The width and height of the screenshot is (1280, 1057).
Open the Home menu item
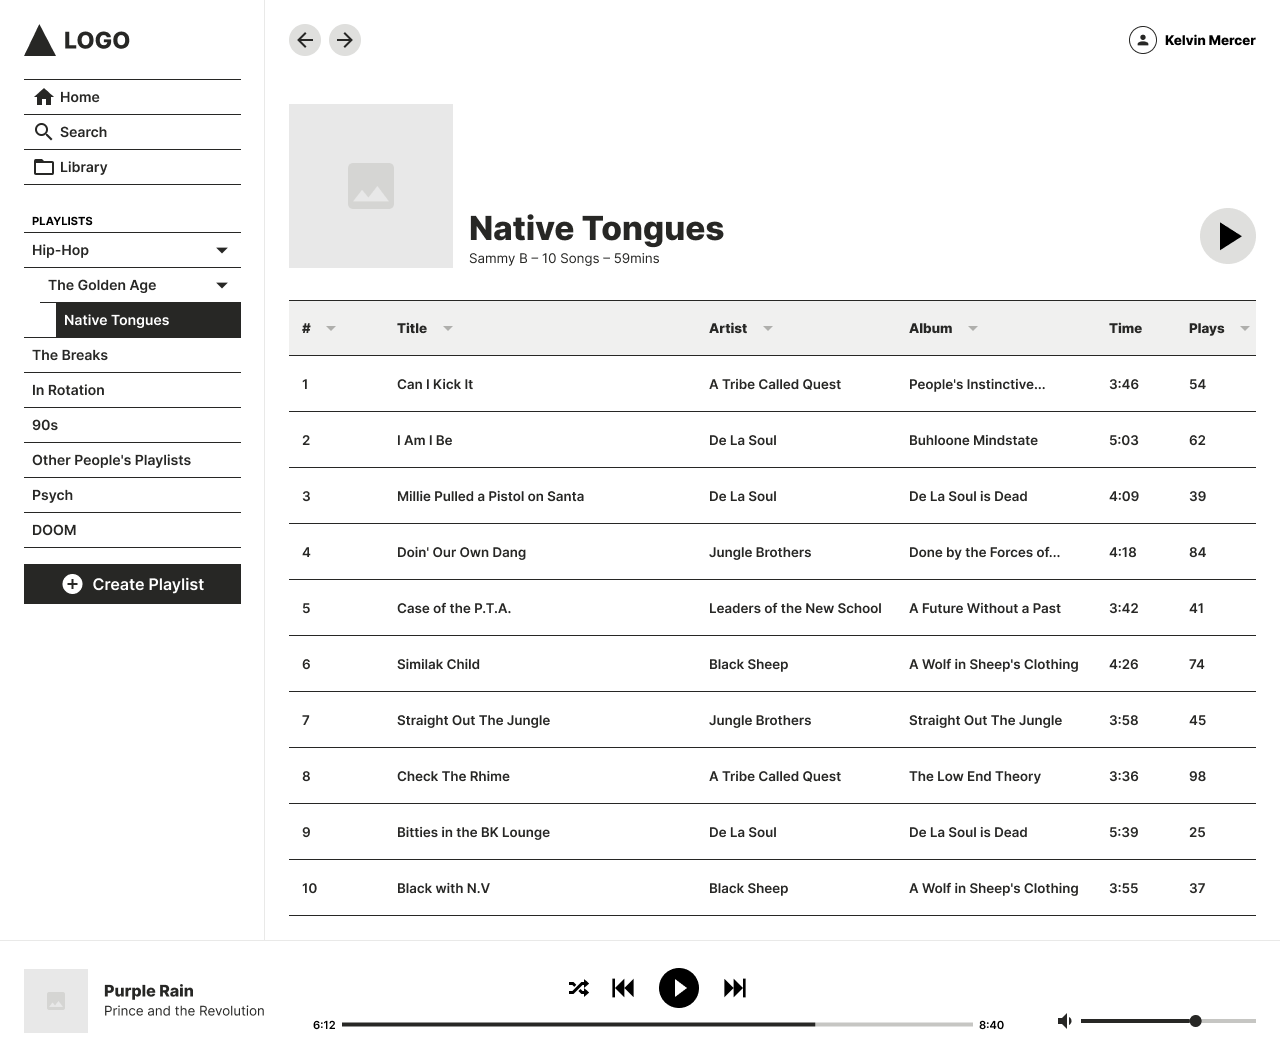point(132,97)
